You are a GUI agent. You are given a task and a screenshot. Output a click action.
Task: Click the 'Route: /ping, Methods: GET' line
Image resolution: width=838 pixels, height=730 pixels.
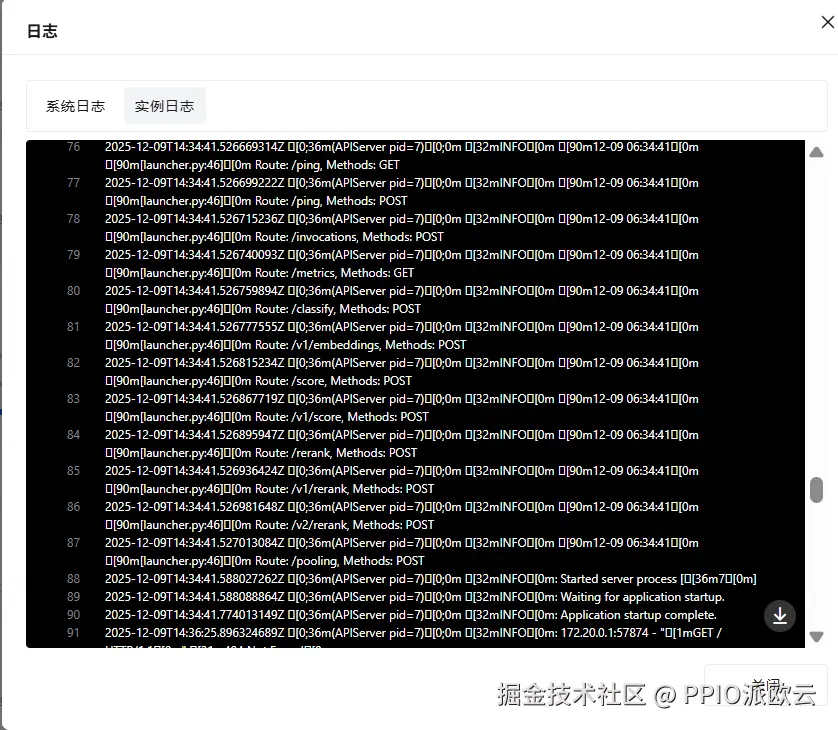coord(327,165)
